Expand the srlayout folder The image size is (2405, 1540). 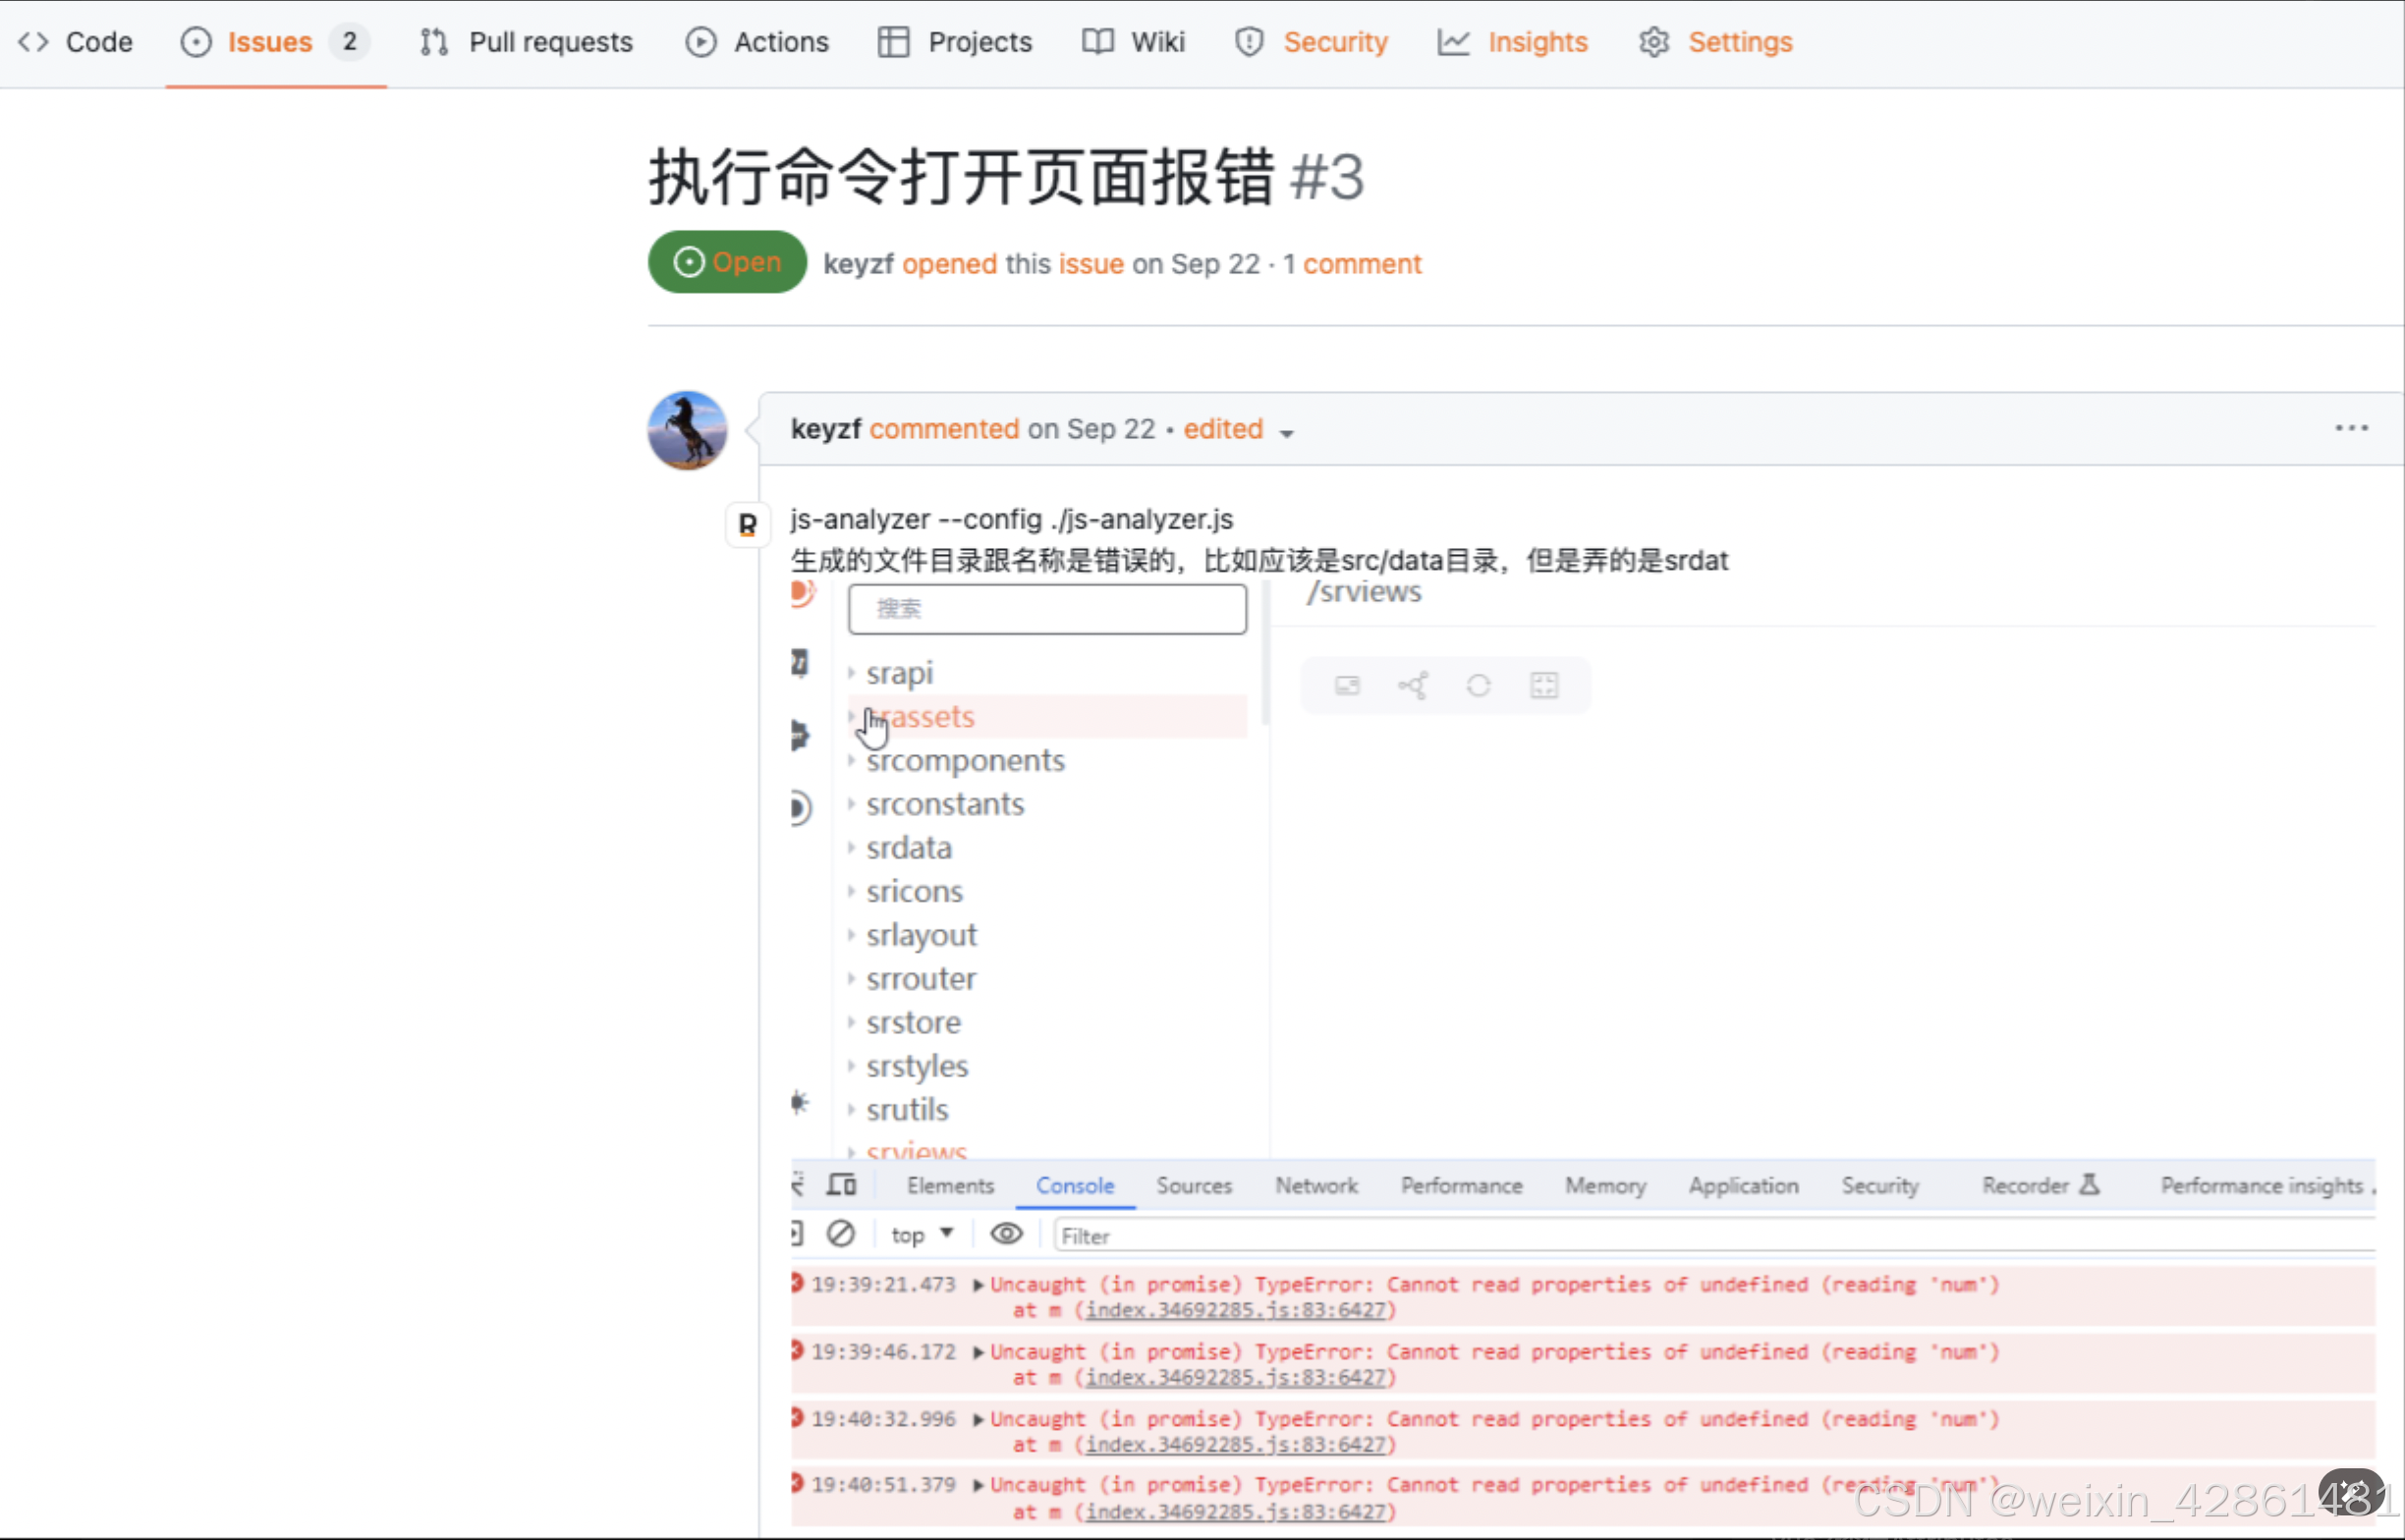pos(851,935)
